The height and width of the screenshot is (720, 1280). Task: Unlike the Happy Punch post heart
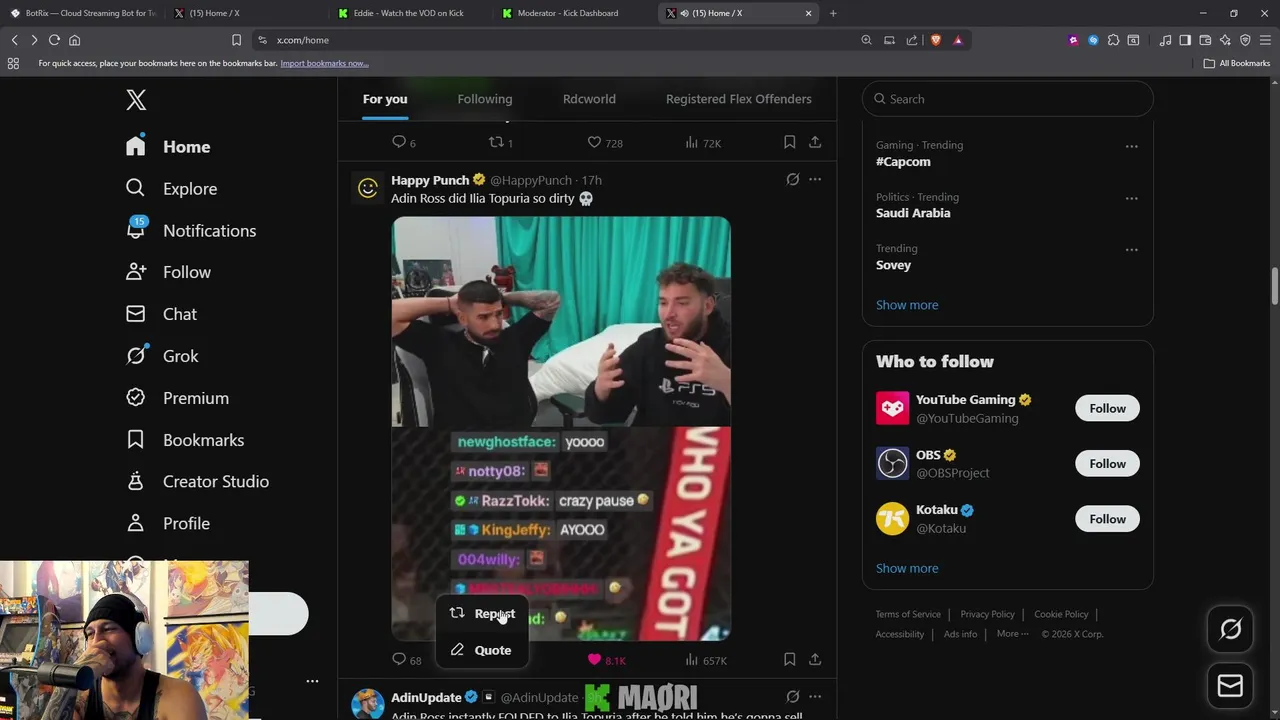pos(594,660)
